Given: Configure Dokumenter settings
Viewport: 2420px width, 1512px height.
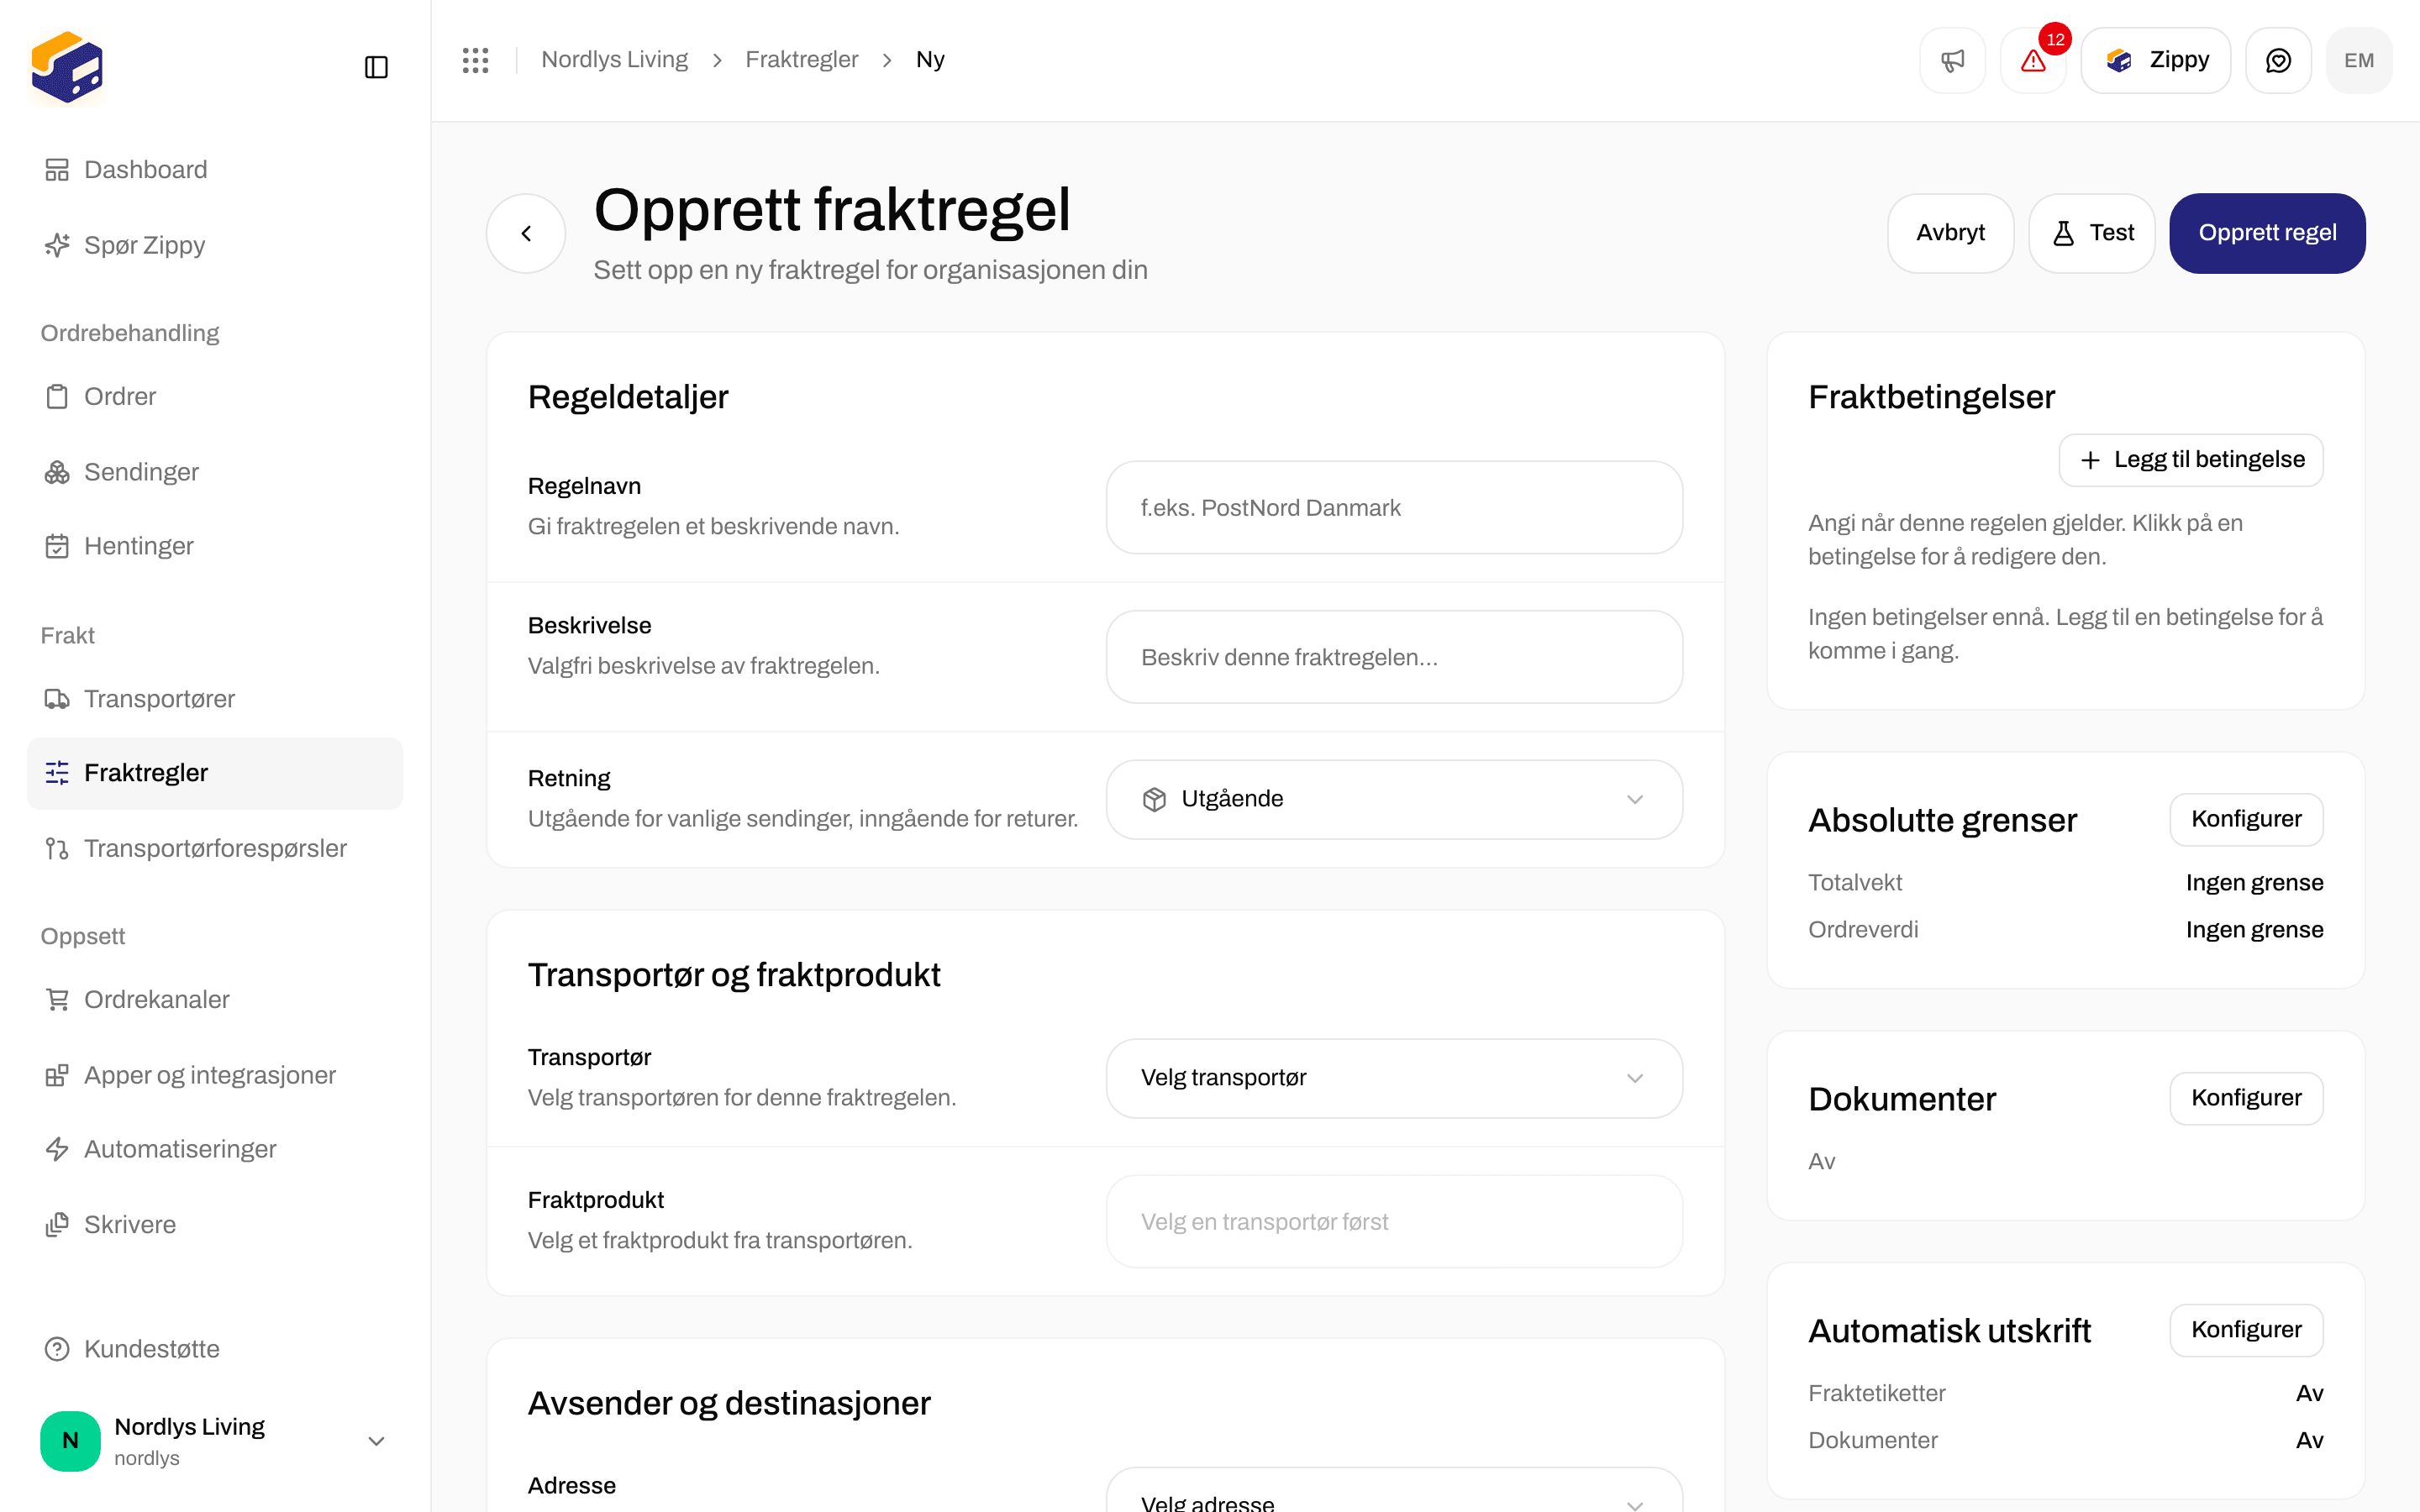Looking at the screenshot, I should (2246, 1098).
